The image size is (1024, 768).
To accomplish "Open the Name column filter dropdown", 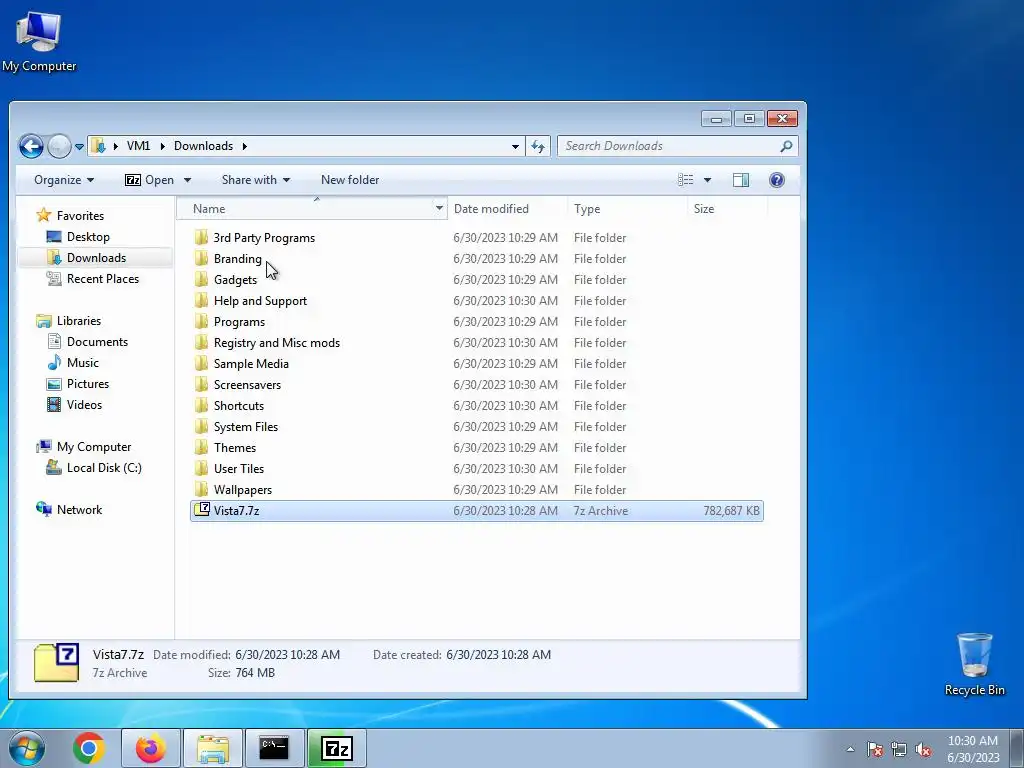I will click(440, 209).
